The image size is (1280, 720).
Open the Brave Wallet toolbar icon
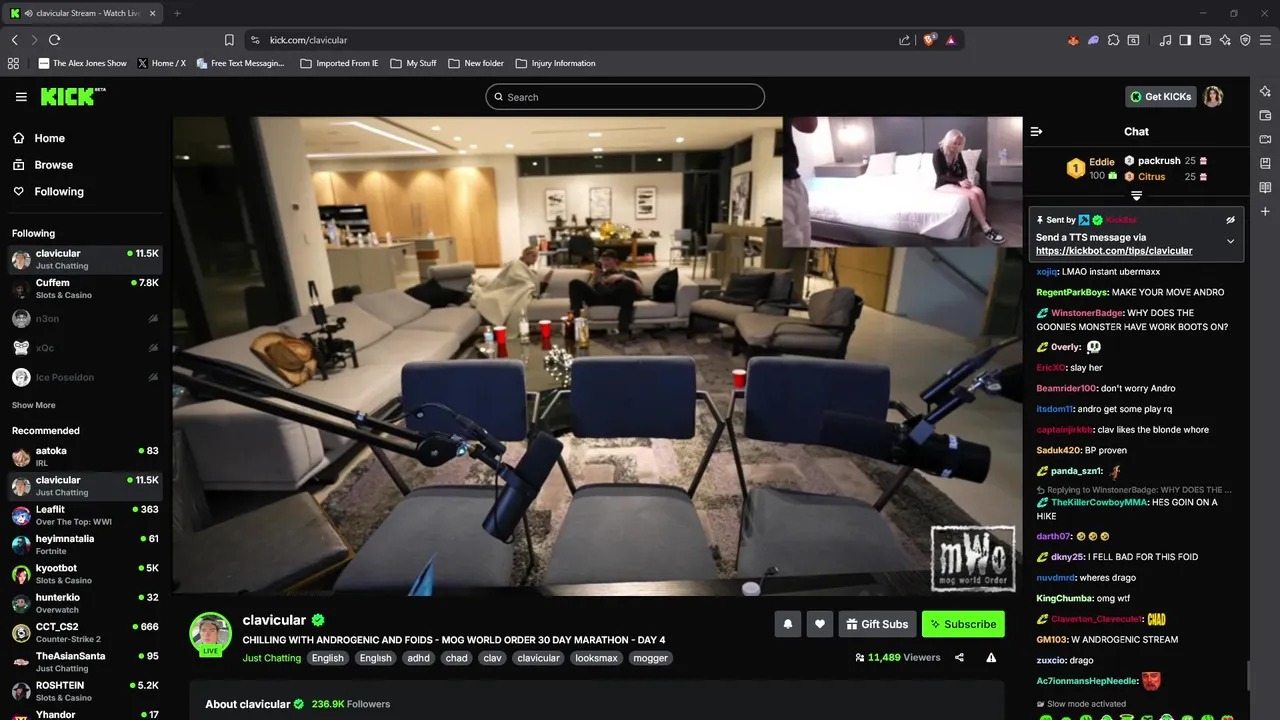click(x=1205, y=40)
